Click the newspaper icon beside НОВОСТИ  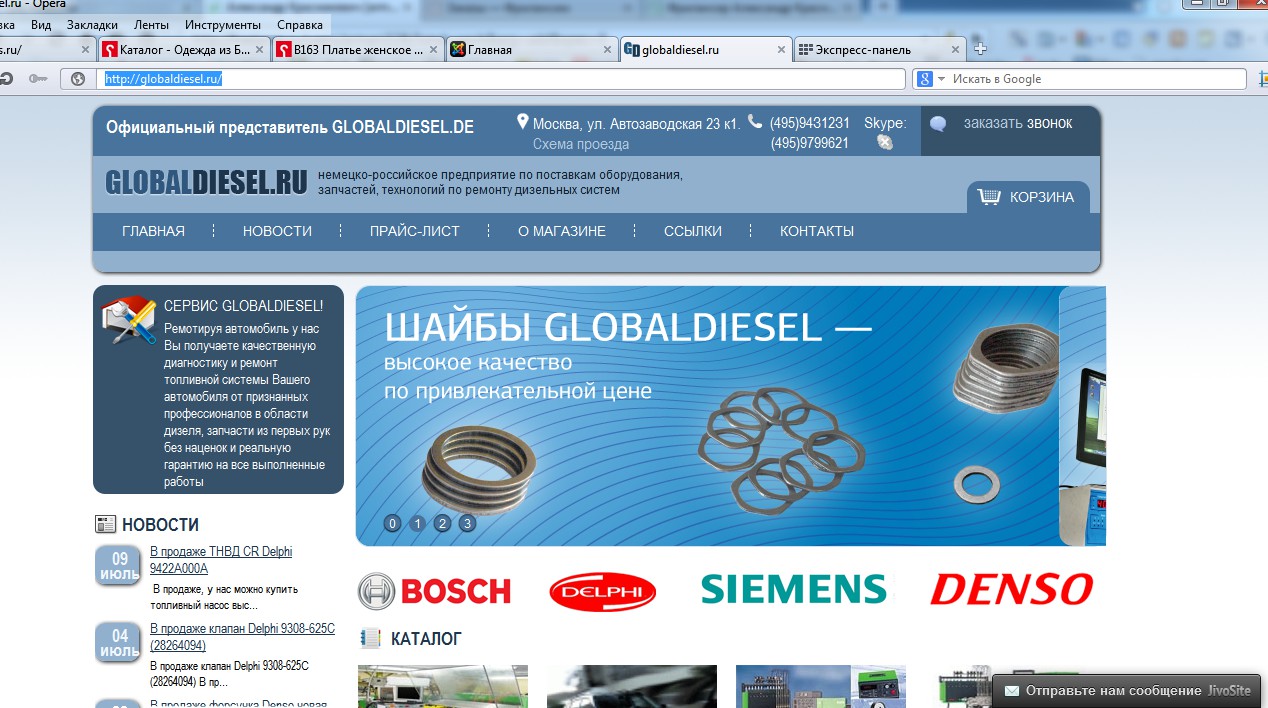click(105, 524)
